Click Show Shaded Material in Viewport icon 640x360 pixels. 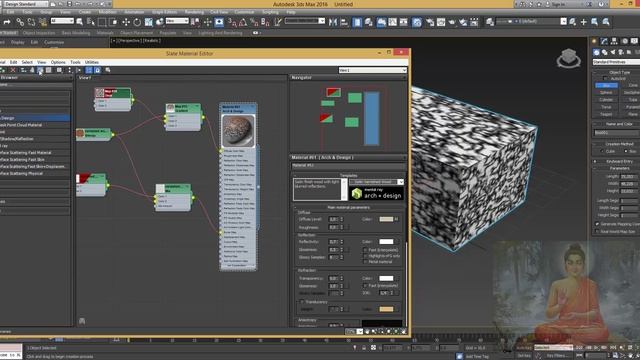(x=40, y=70)
